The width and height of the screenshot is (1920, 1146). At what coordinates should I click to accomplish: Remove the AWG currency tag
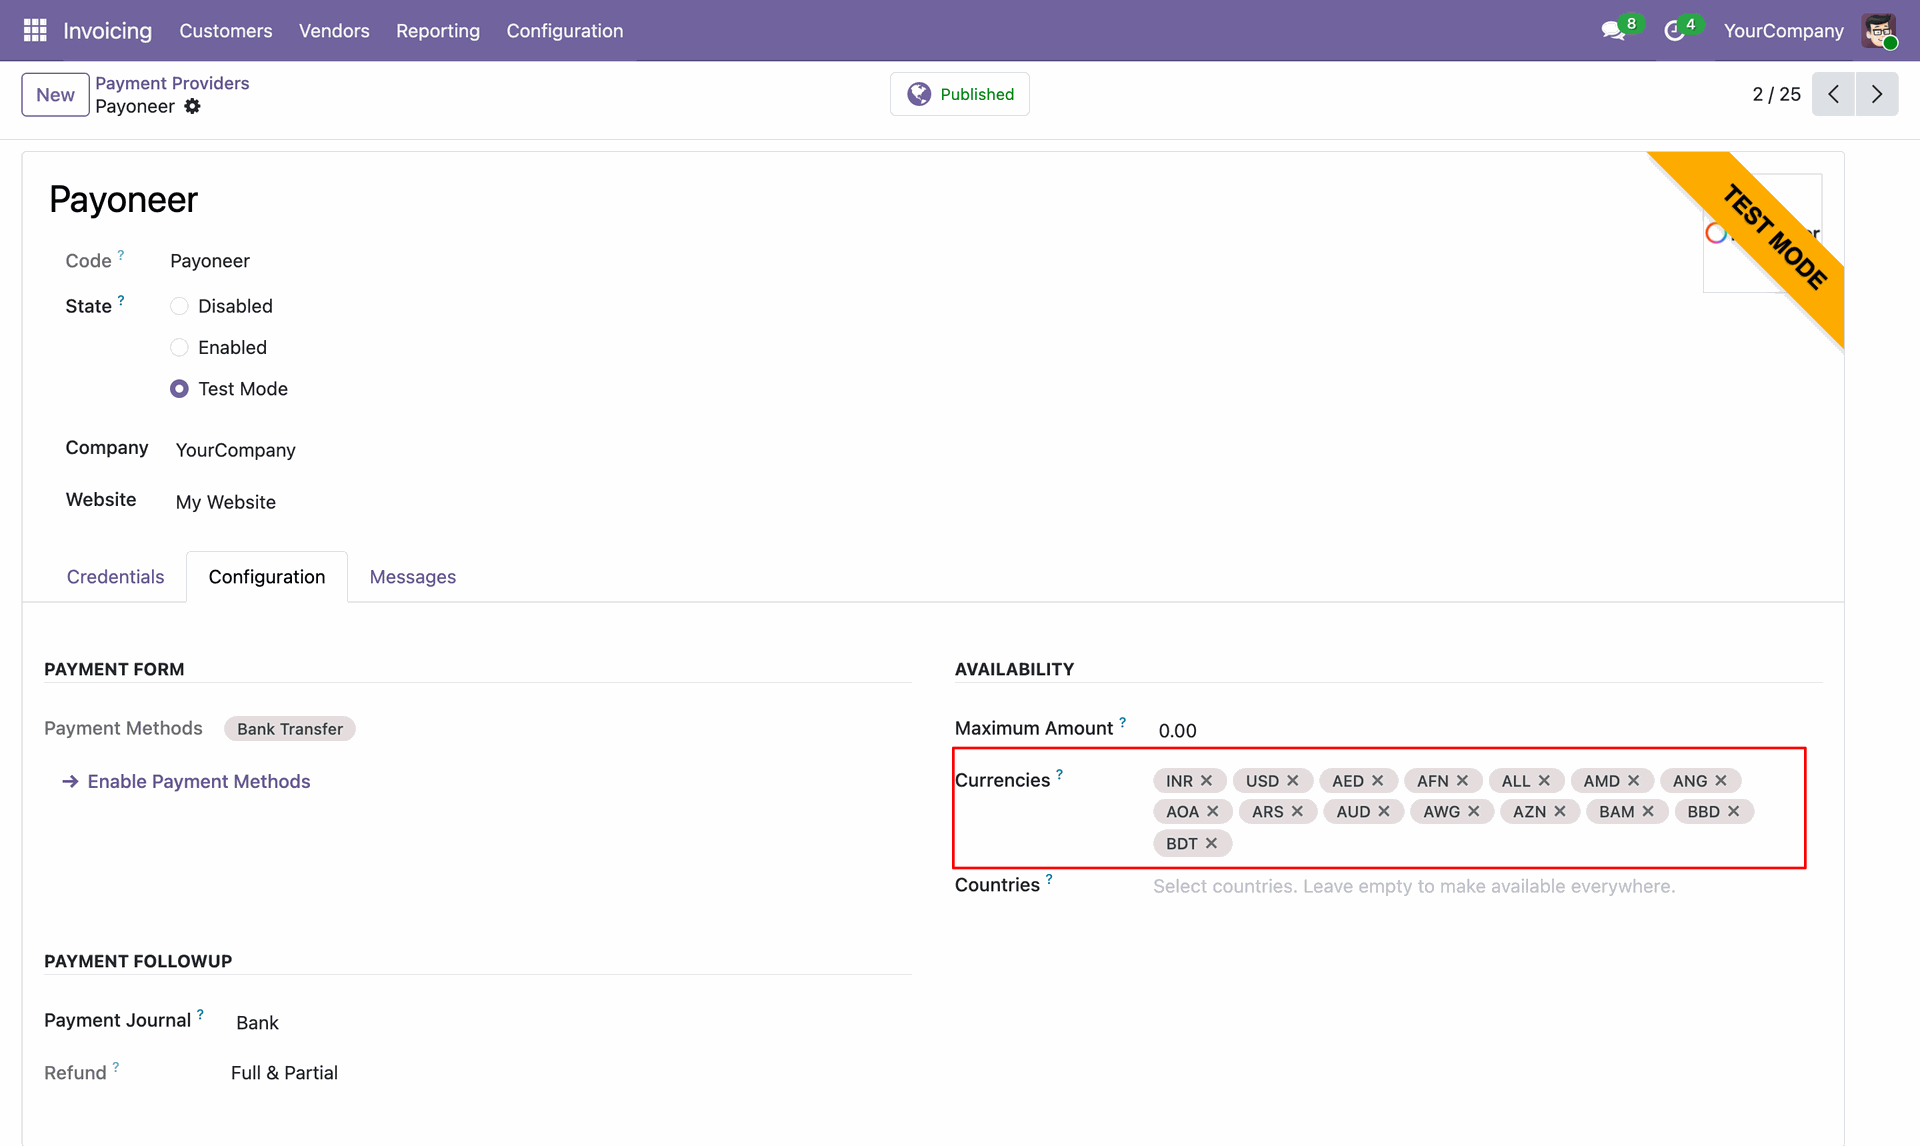[x=1474, y=811]
